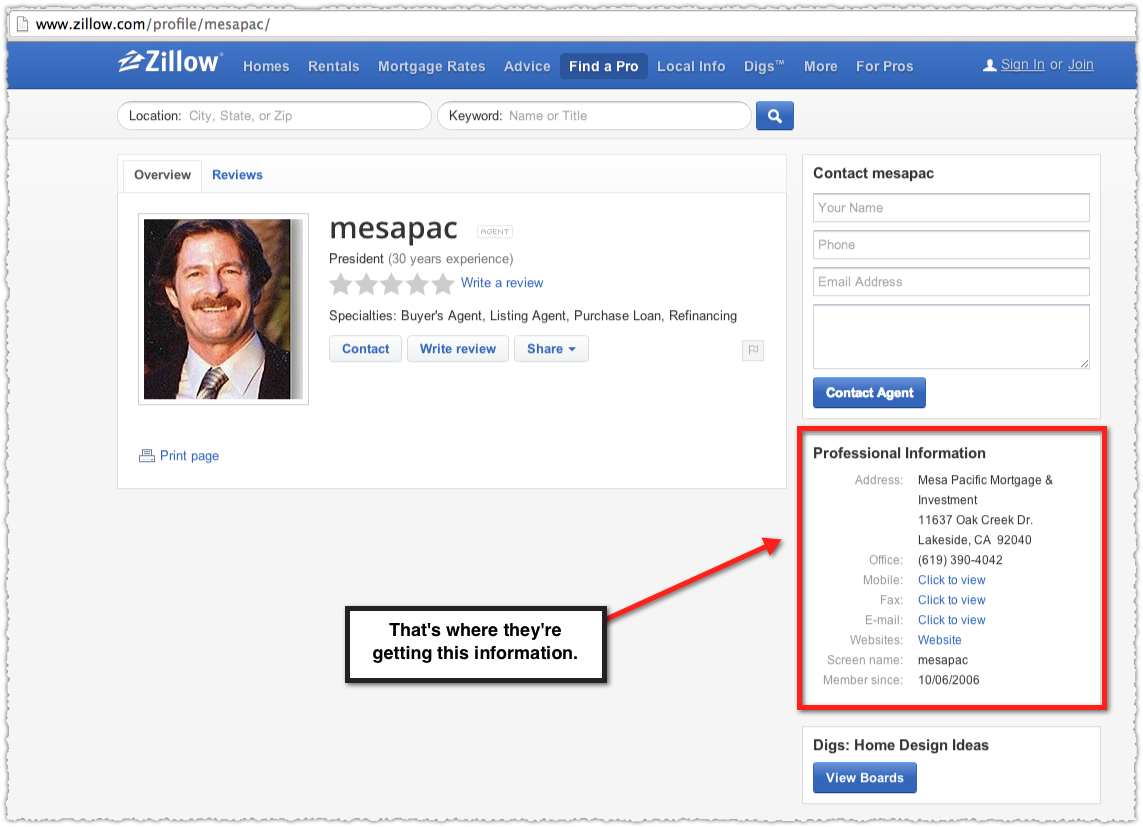This screenshot has width=1143, height=827.
Task: Click the page icon in the address bar
Action: point(23,24)
